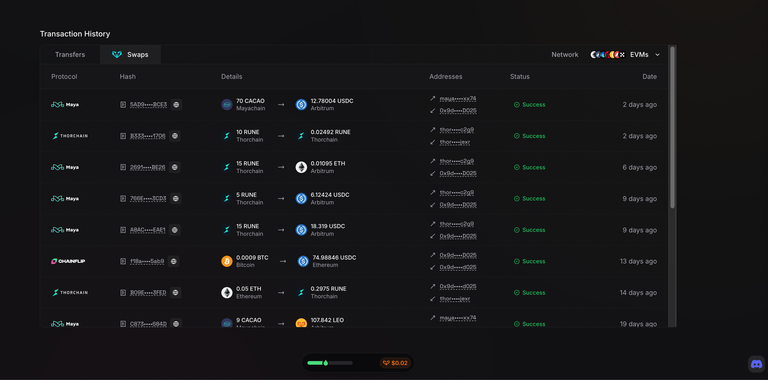Image resolution: width=768 pixels, height=380 pixels.
Task: Click the white ETH icon beside 0.01095 ETH
Action: [x=301, y=167]
